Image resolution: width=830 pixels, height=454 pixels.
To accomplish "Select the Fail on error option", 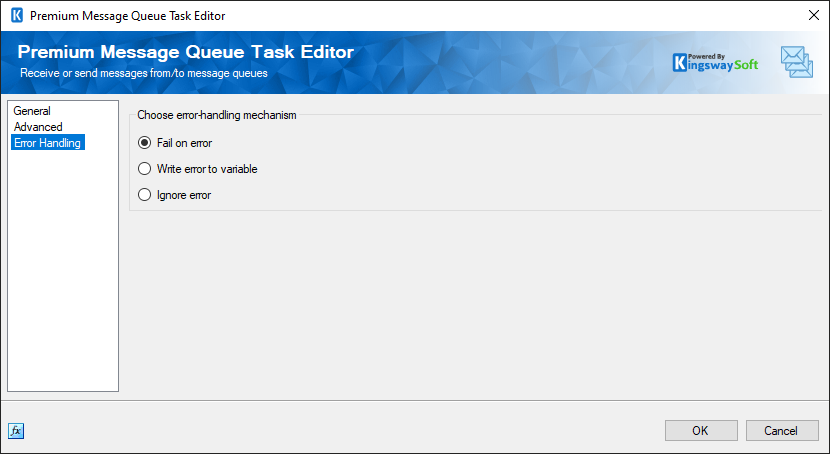I will [x=145, y=143].
